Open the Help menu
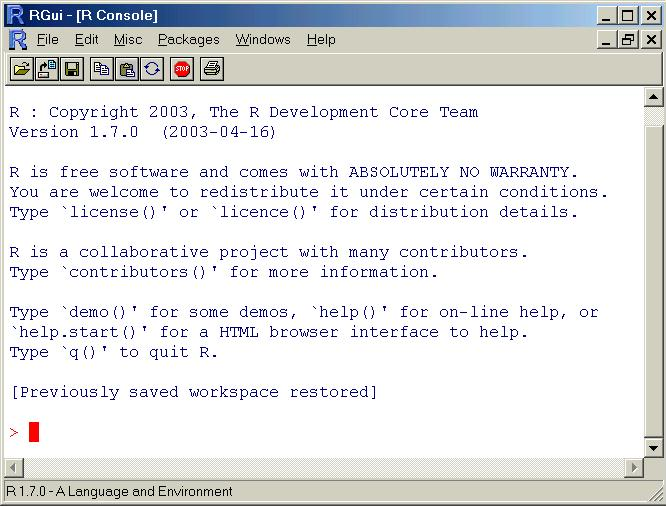The height and width of the screenshot is (506, 666). click(321, 40)
